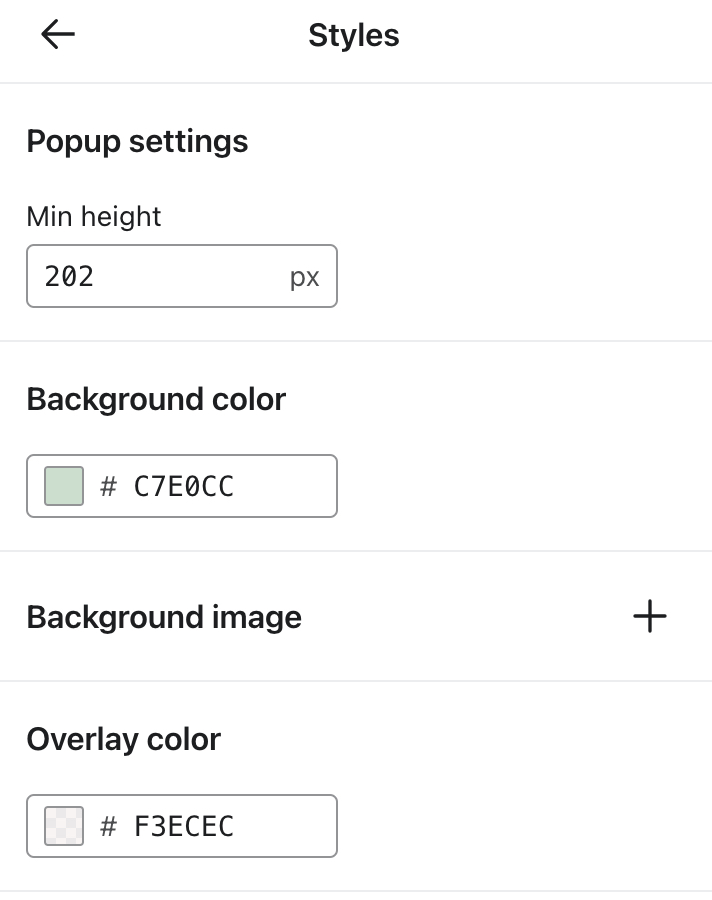712x900 pixels.
Task: Click the Min height label text
Action: coord(93,216)
